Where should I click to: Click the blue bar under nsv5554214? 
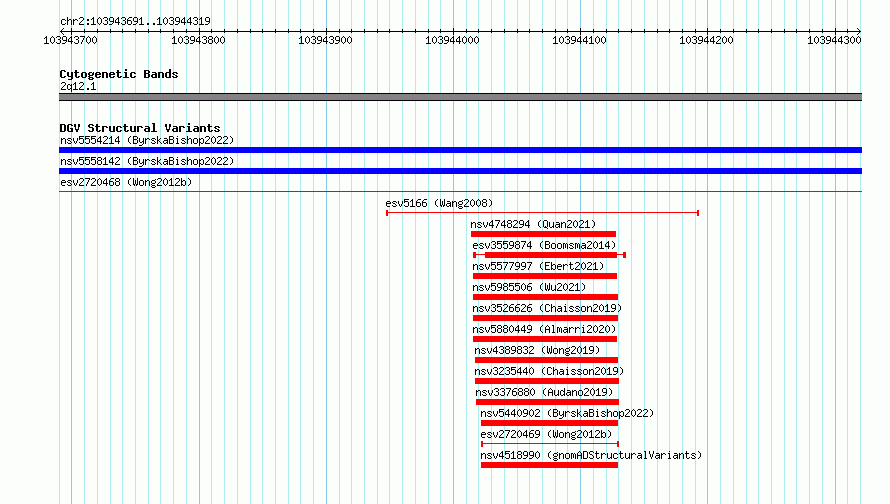[460, 150]
